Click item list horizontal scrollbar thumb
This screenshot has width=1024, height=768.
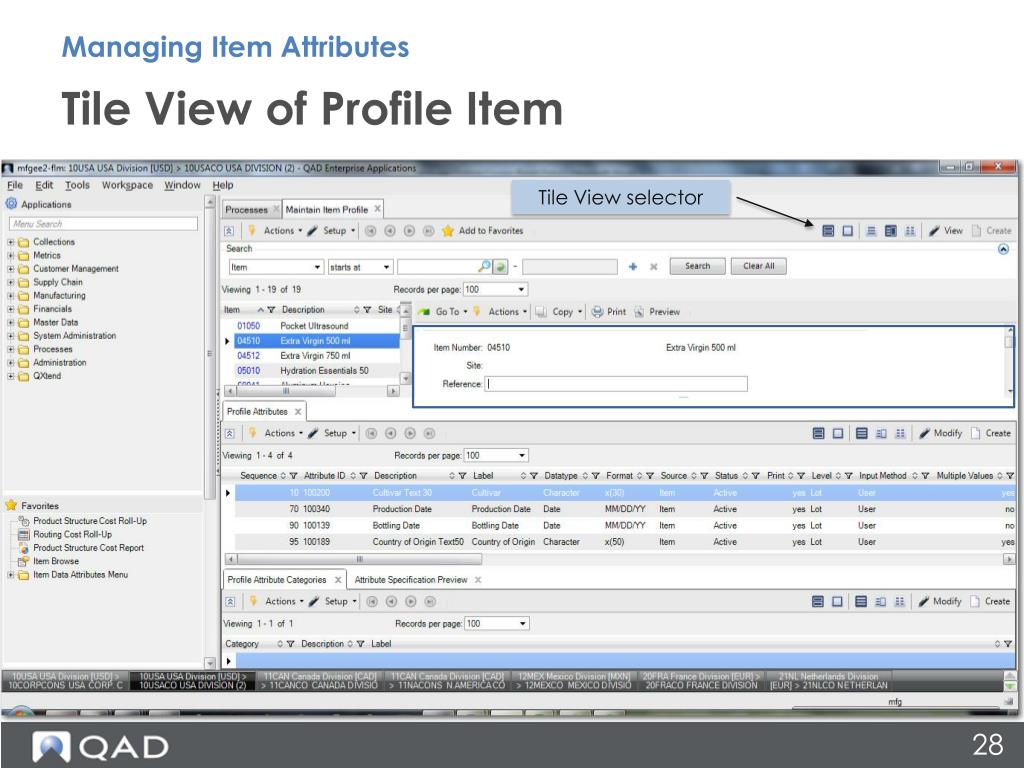[285, 391]
